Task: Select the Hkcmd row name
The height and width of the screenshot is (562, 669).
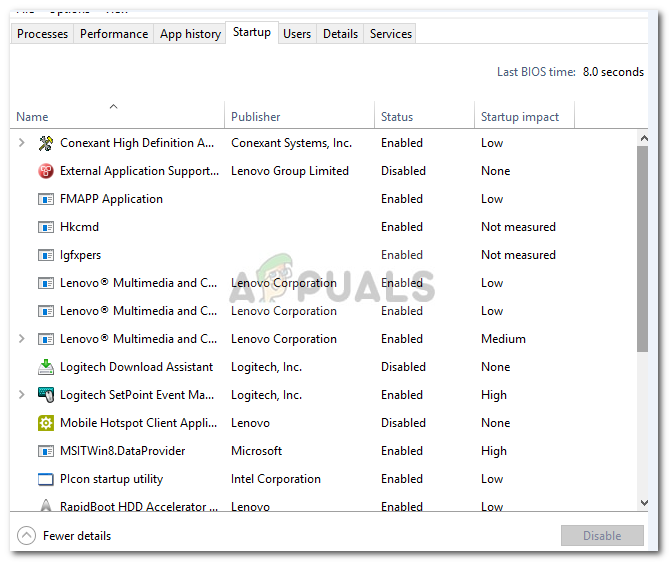Action: (79, 227)
